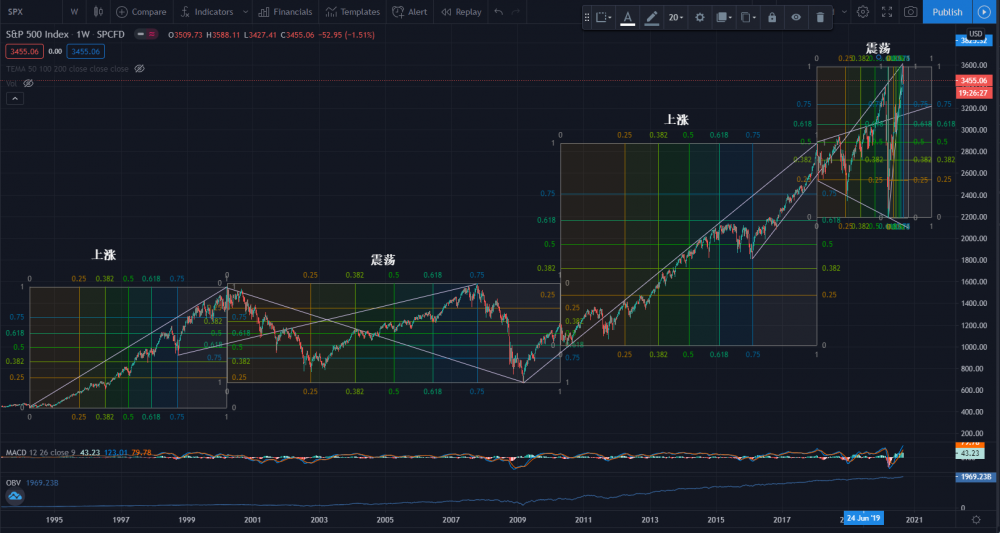1000x533 pixels.
Task: Start bar Replay mode
Action: tap(462, 12)
